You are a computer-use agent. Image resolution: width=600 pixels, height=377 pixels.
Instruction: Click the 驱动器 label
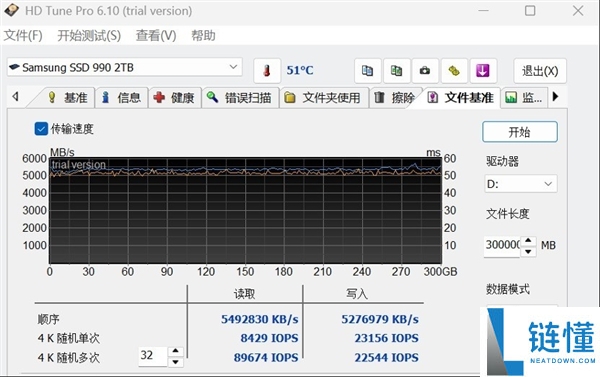(502, 162)
